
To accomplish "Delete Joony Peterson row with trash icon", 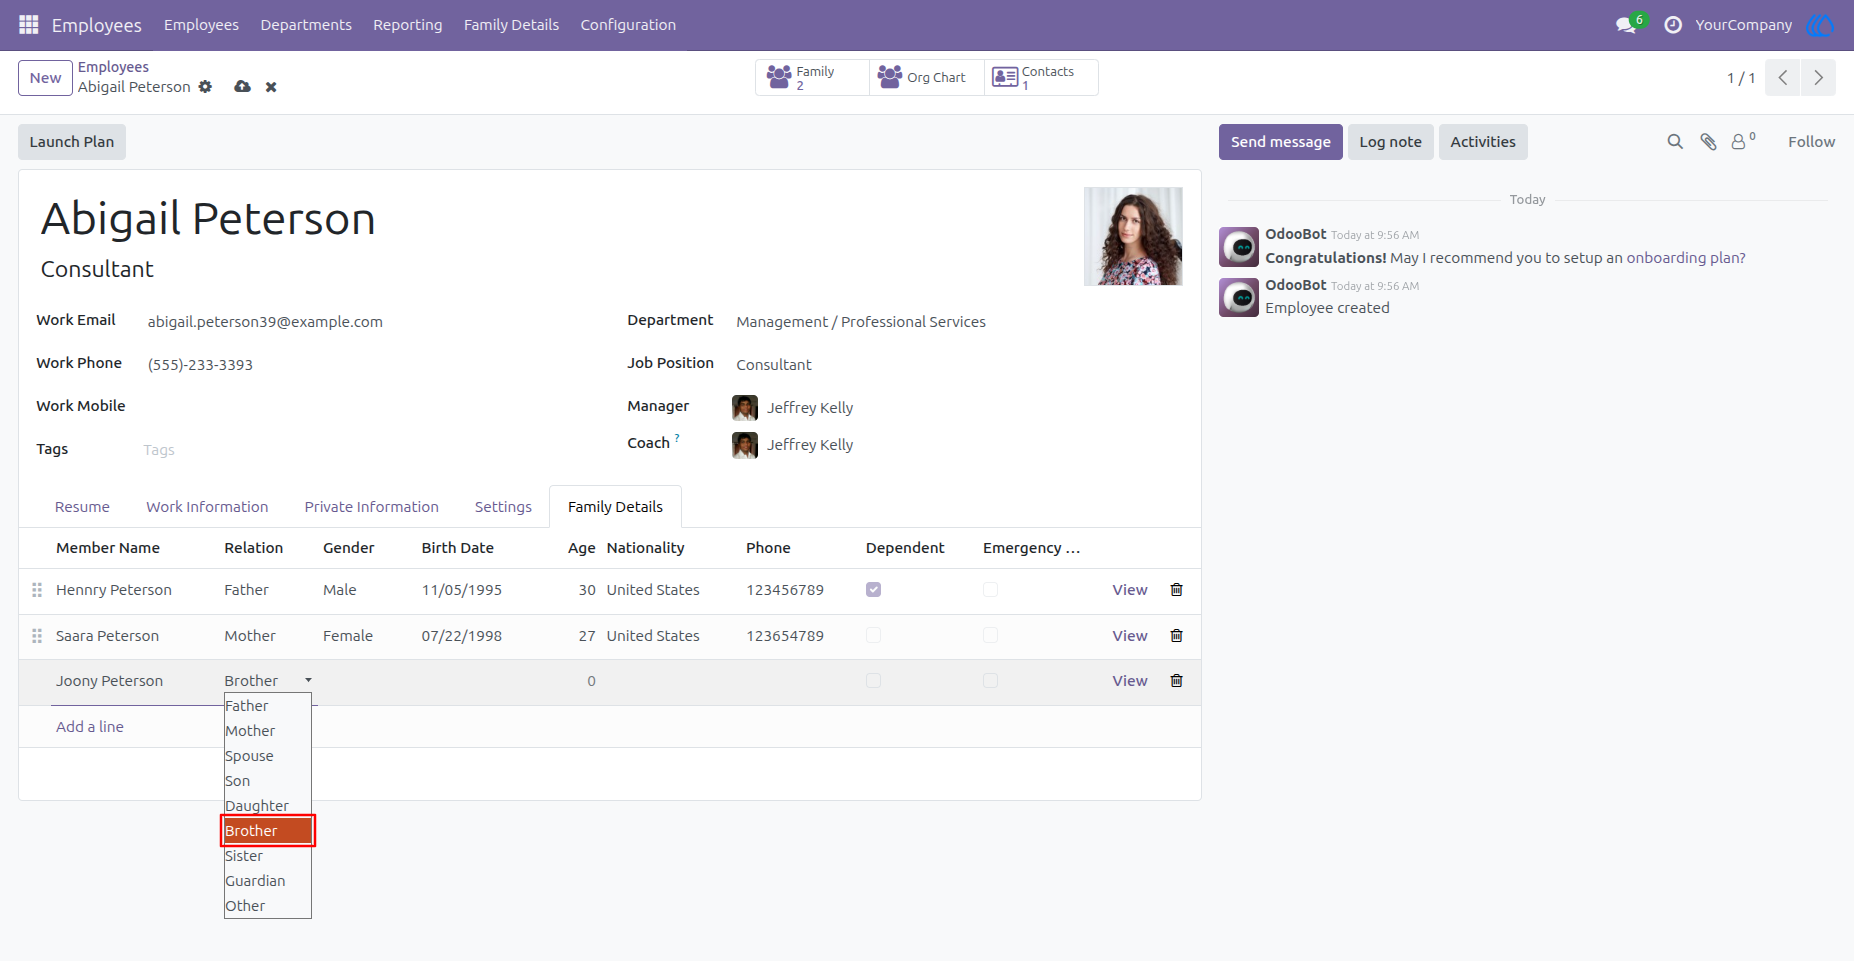I will (x=1176, y=681).
